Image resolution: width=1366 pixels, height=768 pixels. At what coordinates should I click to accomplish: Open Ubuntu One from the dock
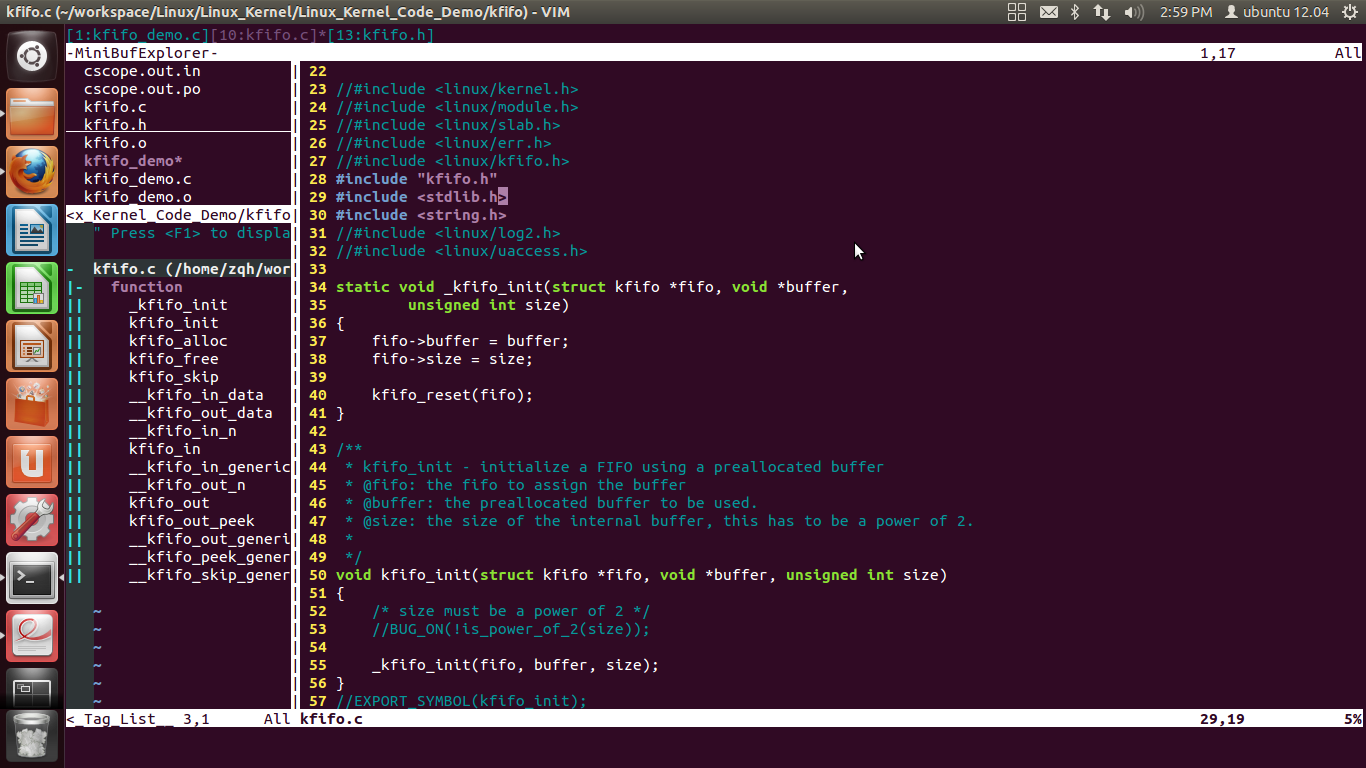(x=32, y=460)
